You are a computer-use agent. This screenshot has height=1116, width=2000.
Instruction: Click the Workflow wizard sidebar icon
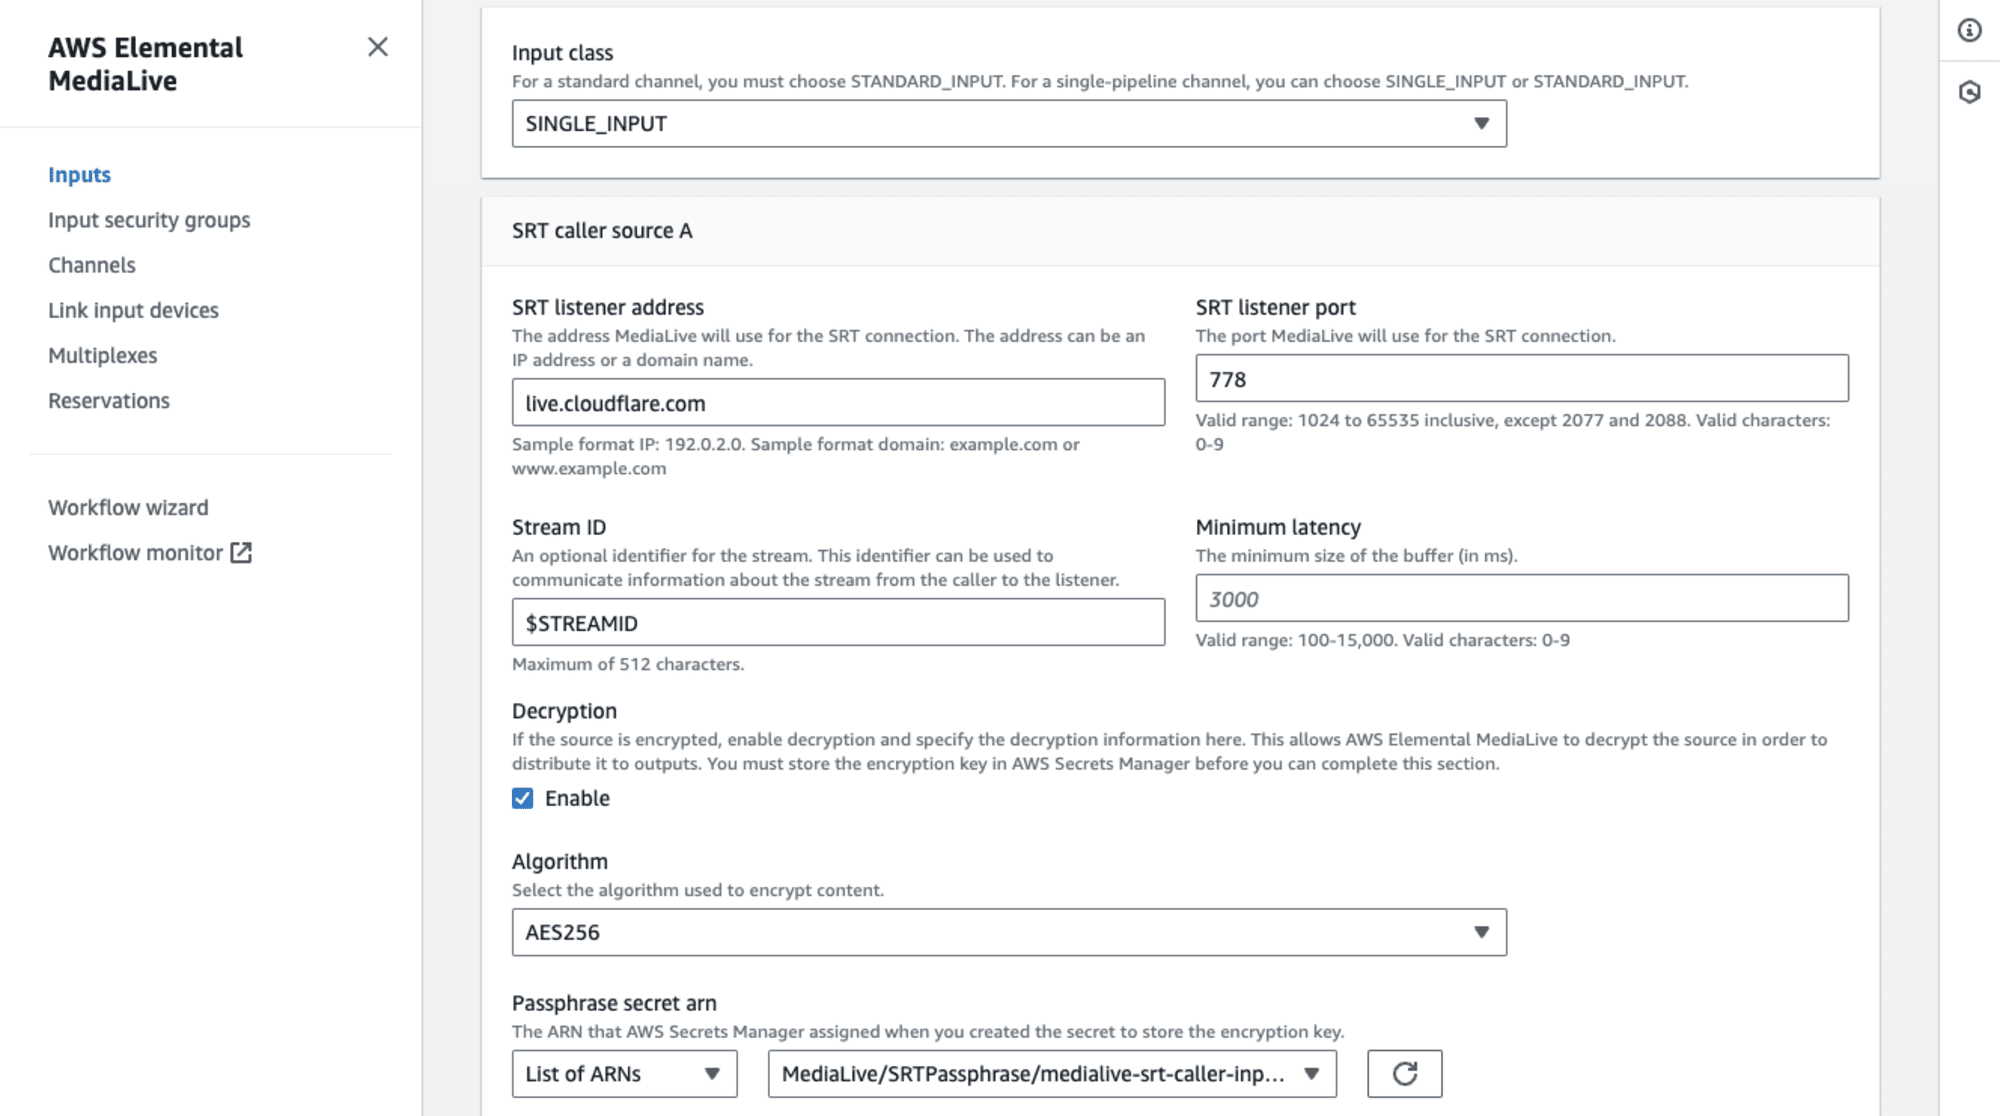128,507
